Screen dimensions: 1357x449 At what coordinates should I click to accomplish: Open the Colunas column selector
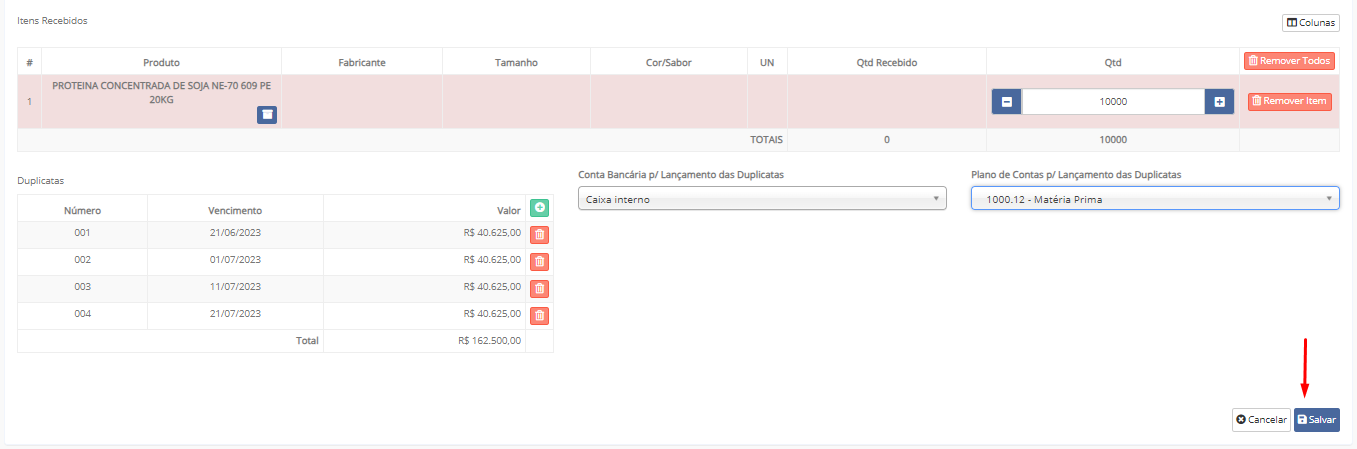coord(1310,22)
